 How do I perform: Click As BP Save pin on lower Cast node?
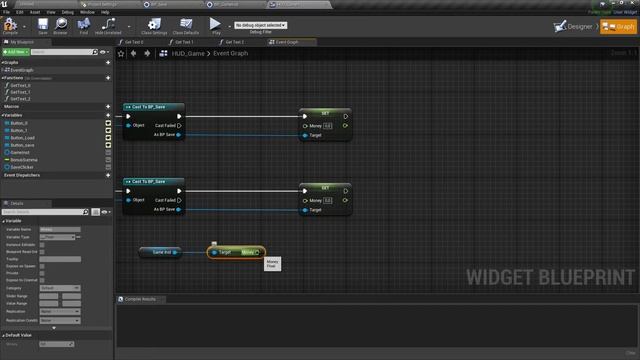[178, 209]
